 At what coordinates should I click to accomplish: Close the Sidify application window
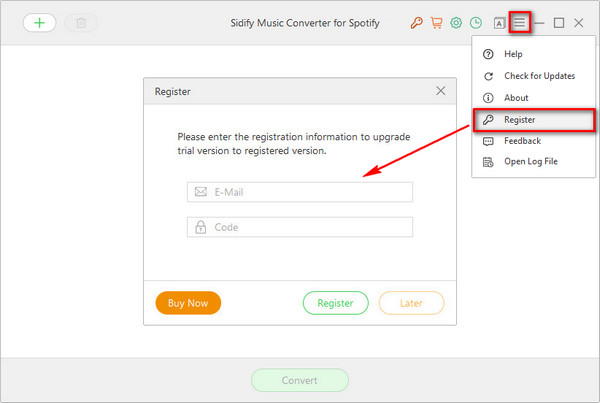tap(579, 23)
